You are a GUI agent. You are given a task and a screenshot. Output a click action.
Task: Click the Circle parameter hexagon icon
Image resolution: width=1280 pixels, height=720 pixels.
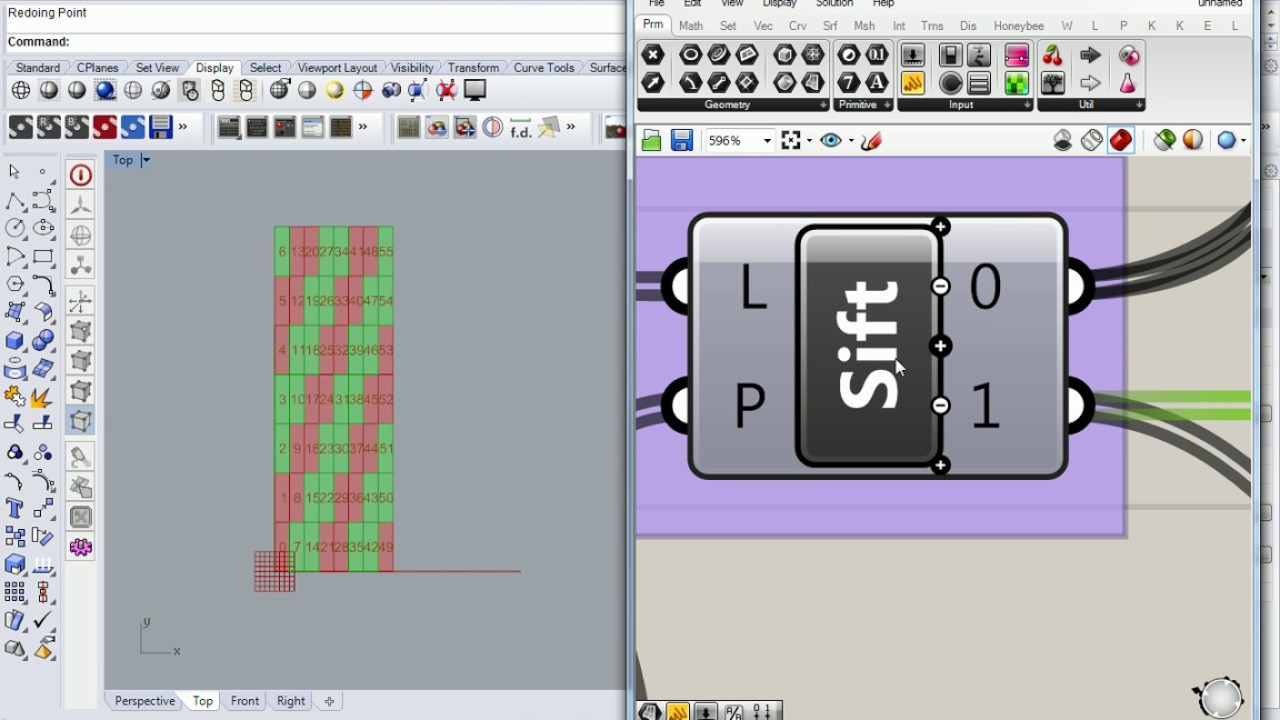pyautogui.click(x=690, y=56)
